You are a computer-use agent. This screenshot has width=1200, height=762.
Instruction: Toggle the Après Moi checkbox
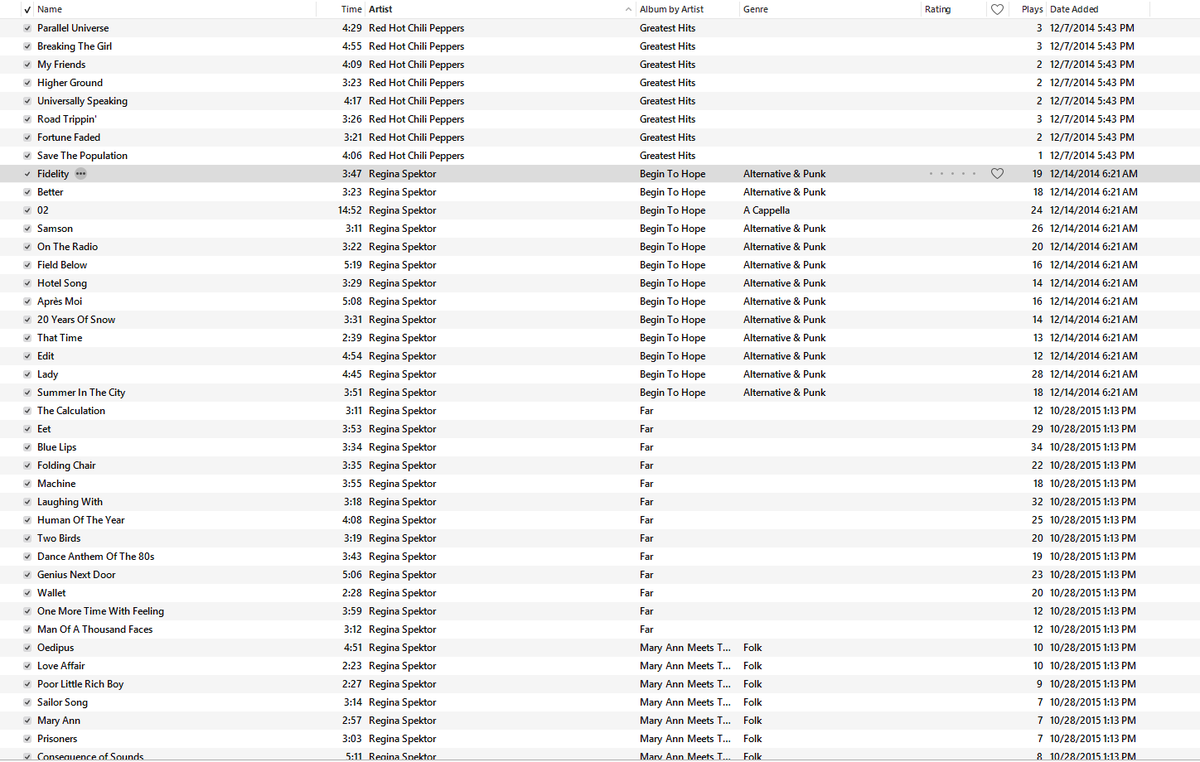27,301
